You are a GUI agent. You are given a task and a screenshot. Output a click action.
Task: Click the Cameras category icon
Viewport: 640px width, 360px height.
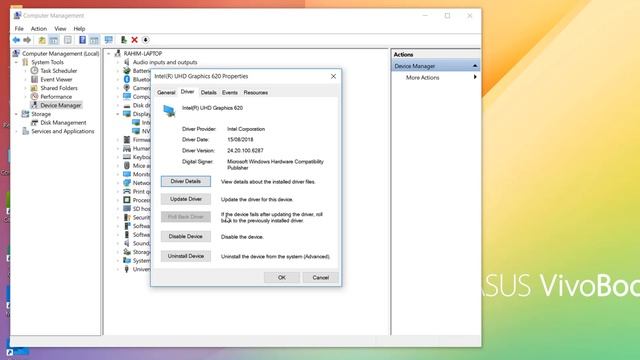[127, 88]
